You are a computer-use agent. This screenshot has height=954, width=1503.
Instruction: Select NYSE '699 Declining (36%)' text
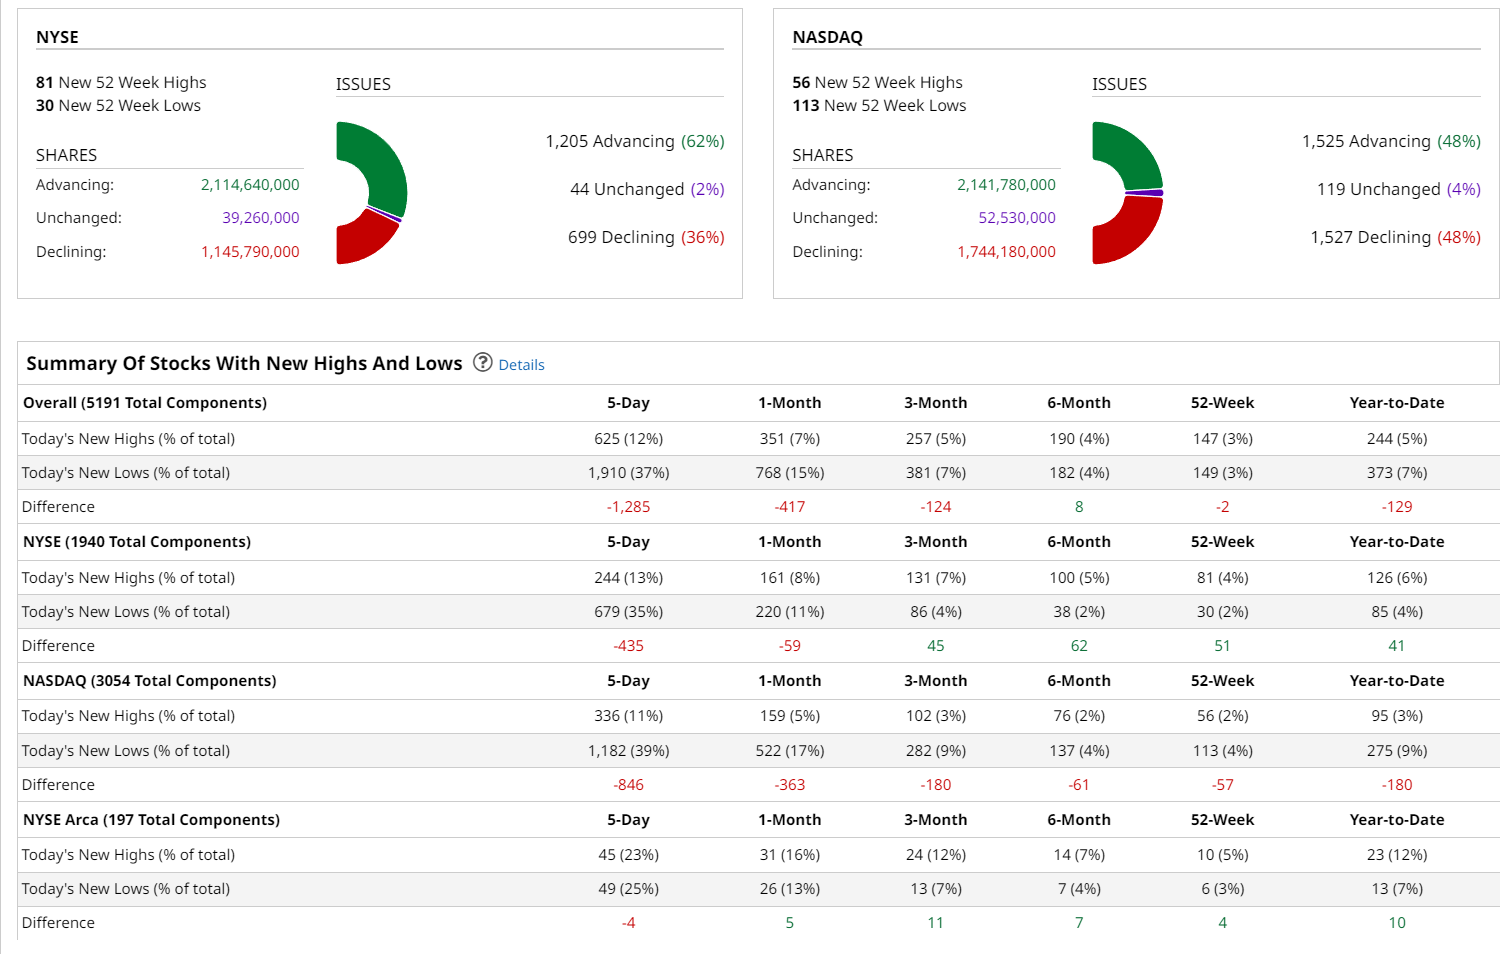(646, 237)
